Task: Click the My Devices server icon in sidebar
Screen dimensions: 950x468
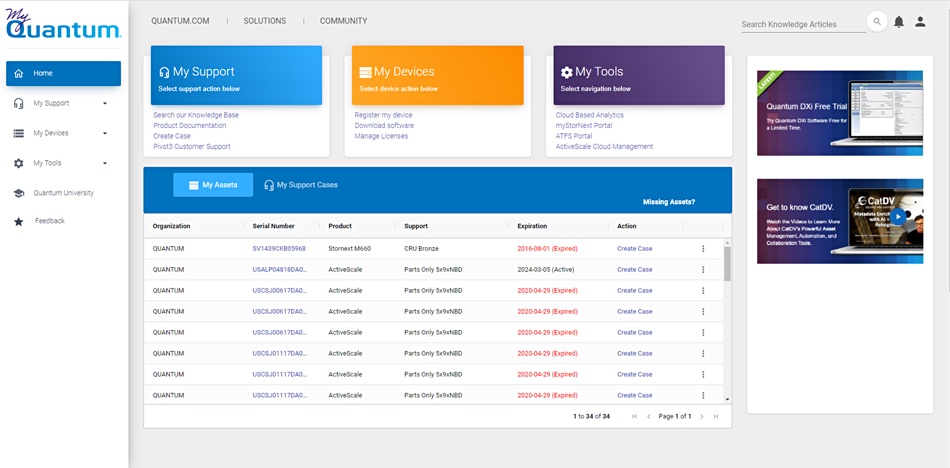Action: (19, 133)
